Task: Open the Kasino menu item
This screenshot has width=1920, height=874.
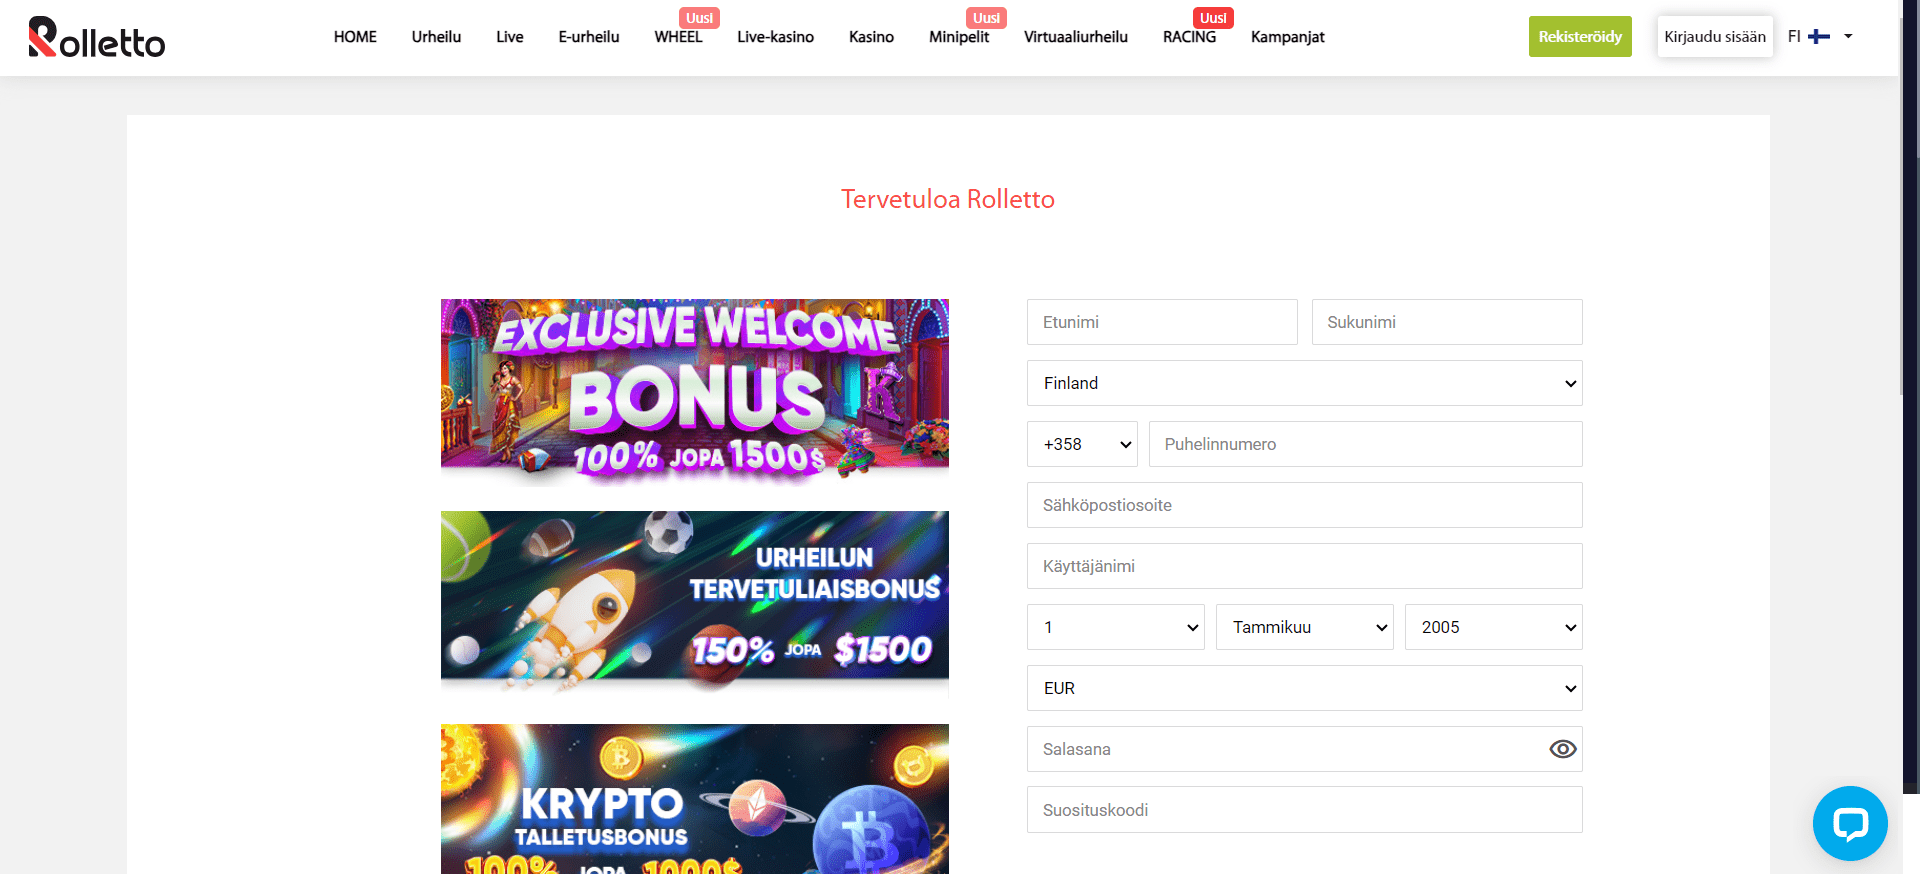Action: click(x=871, y=37)
